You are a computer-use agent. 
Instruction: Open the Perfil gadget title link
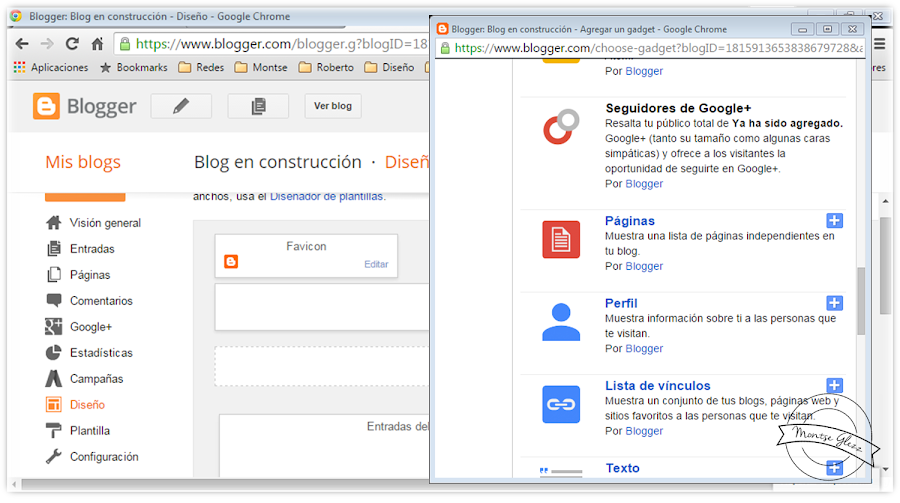pyautogui.click(x=621, y=303)
